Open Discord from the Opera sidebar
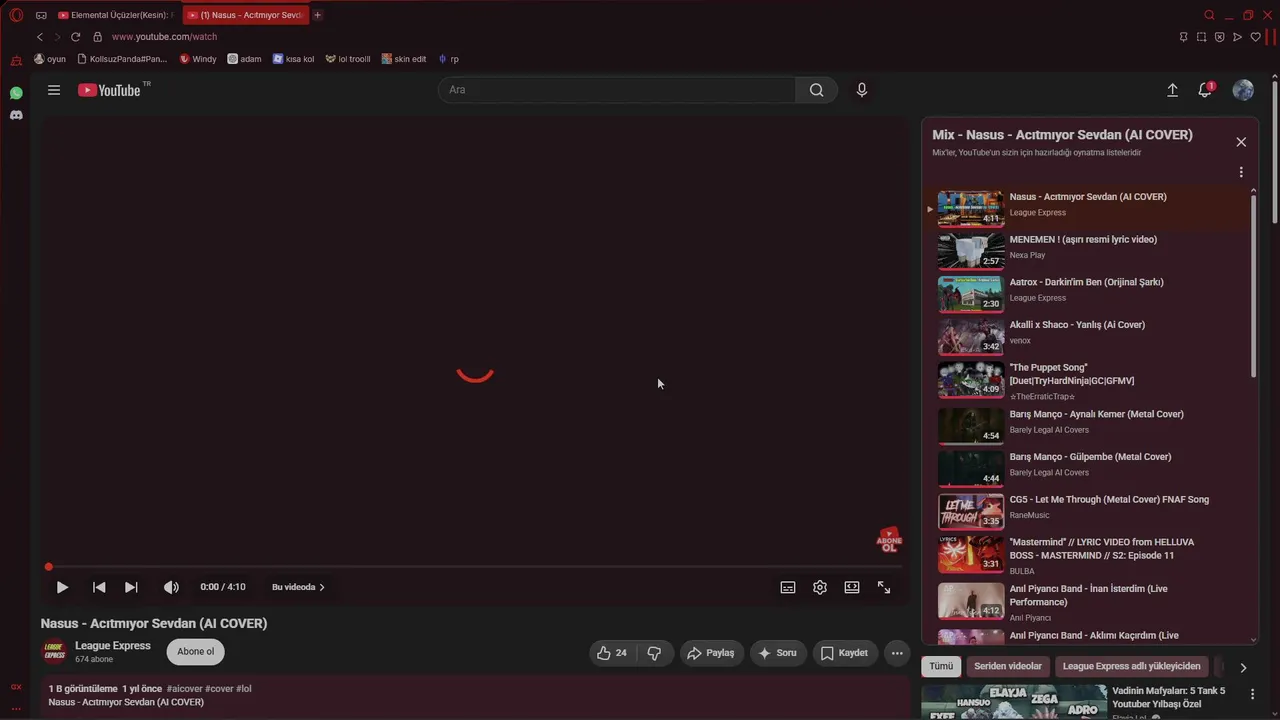The image size is (1280, 720). tap(16, 115)
